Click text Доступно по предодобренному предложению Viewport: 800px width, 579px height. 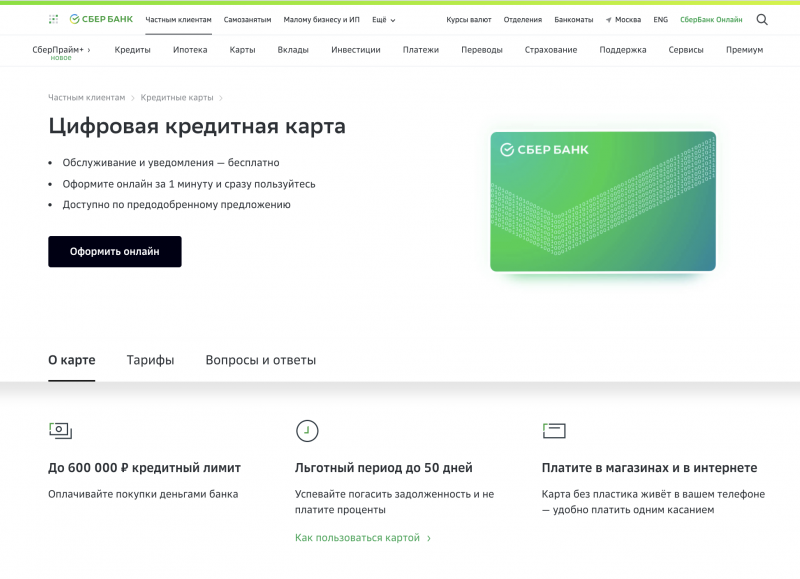pos(177,205)
